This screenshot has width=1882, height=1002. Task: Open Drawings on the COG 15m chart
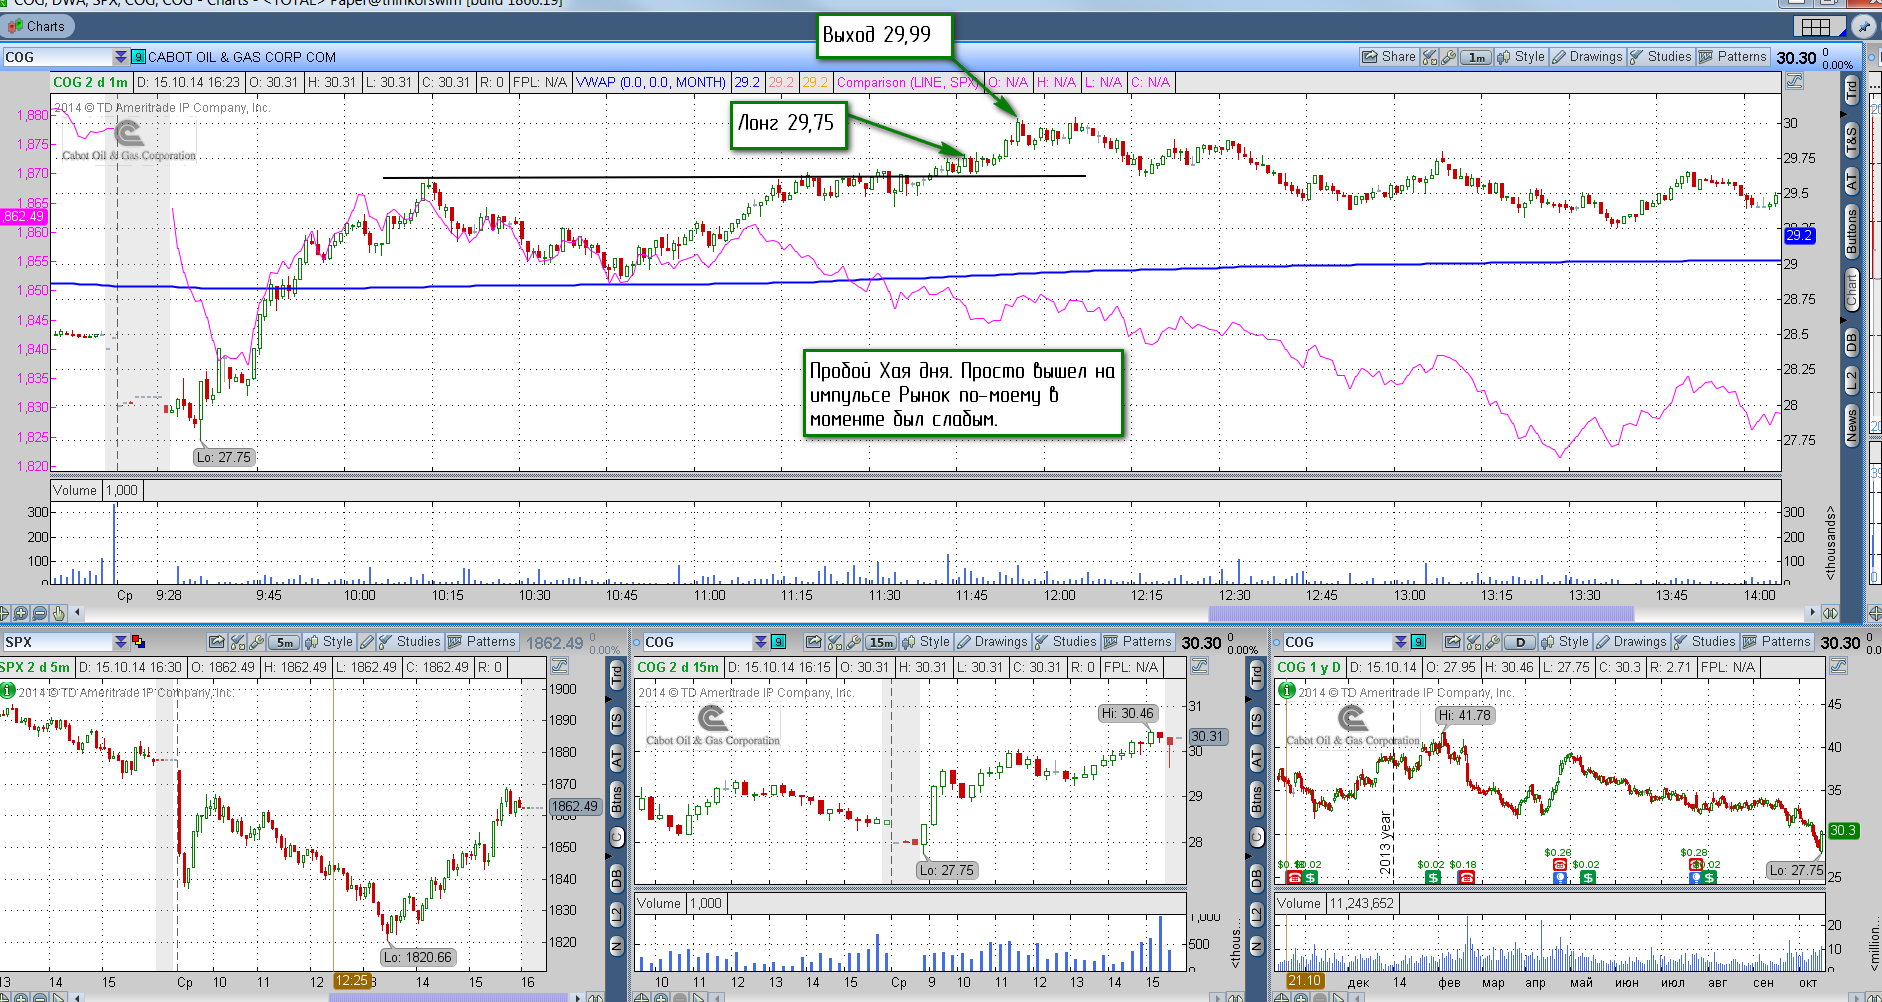coord(992,642)
